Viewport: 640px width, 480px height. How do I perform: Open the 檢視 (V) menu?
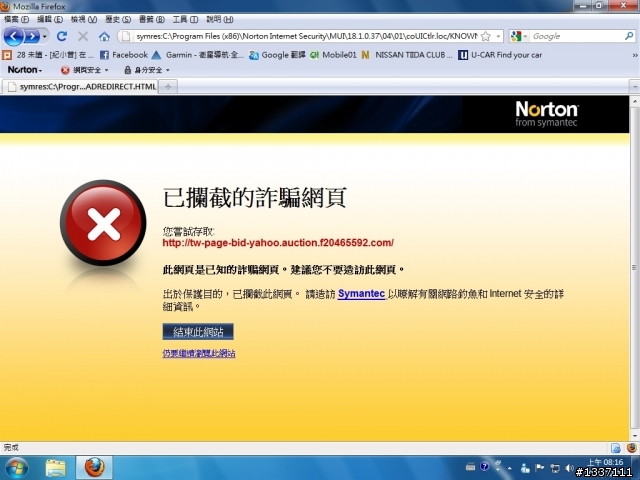coord(84,19)
